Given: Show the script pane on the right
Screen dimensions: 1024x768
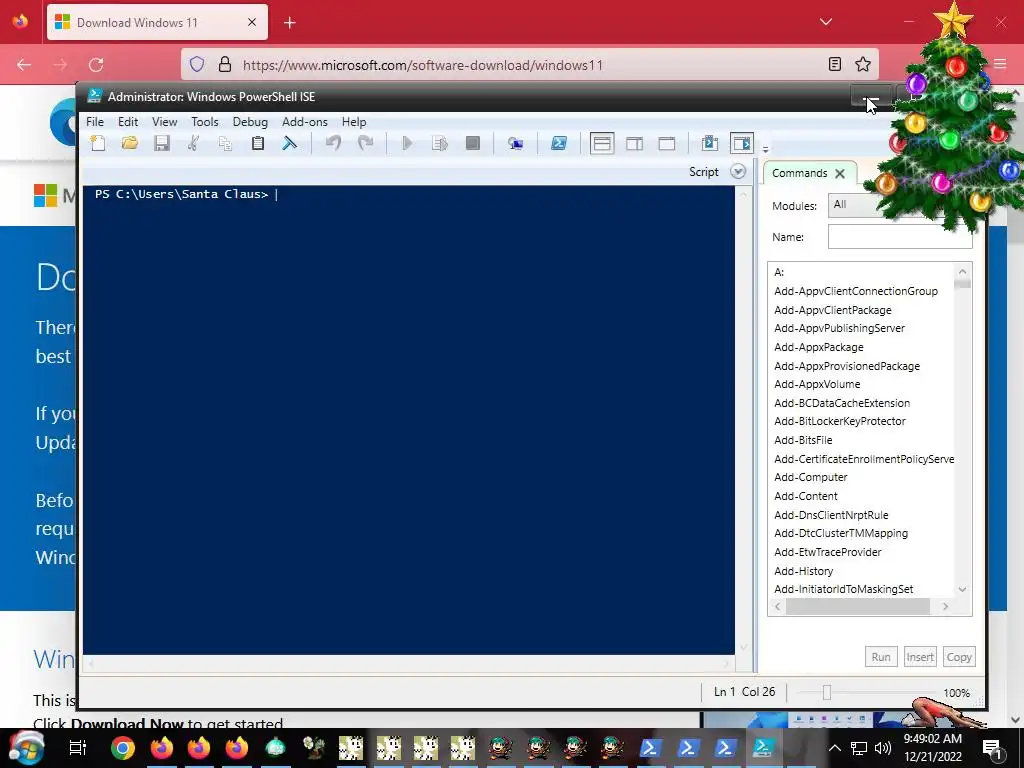Looking at the screenshot, I should [x=635, y=143].
